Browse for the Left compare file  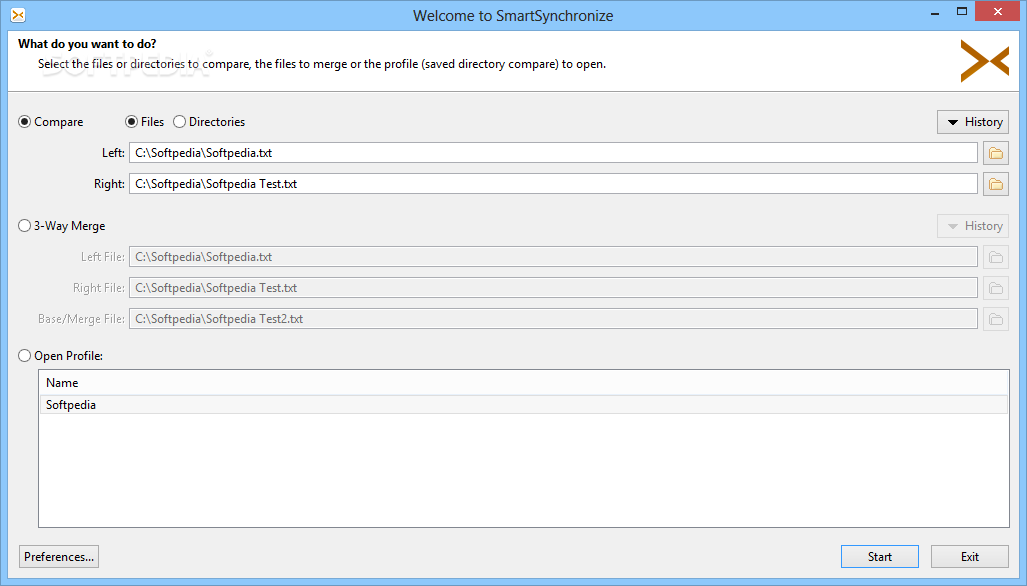[996, 153]
